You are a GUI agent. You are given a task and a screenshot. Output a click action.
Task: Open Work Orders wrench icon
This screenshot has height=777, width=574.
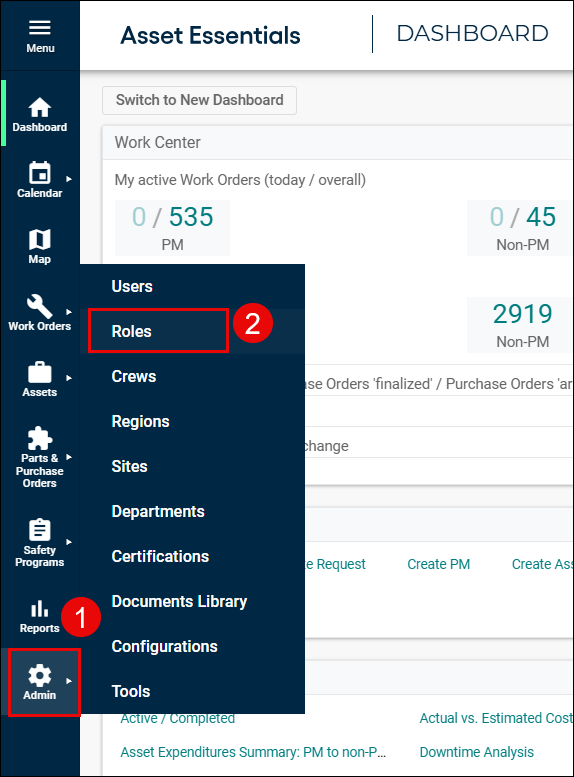[40, 306]
